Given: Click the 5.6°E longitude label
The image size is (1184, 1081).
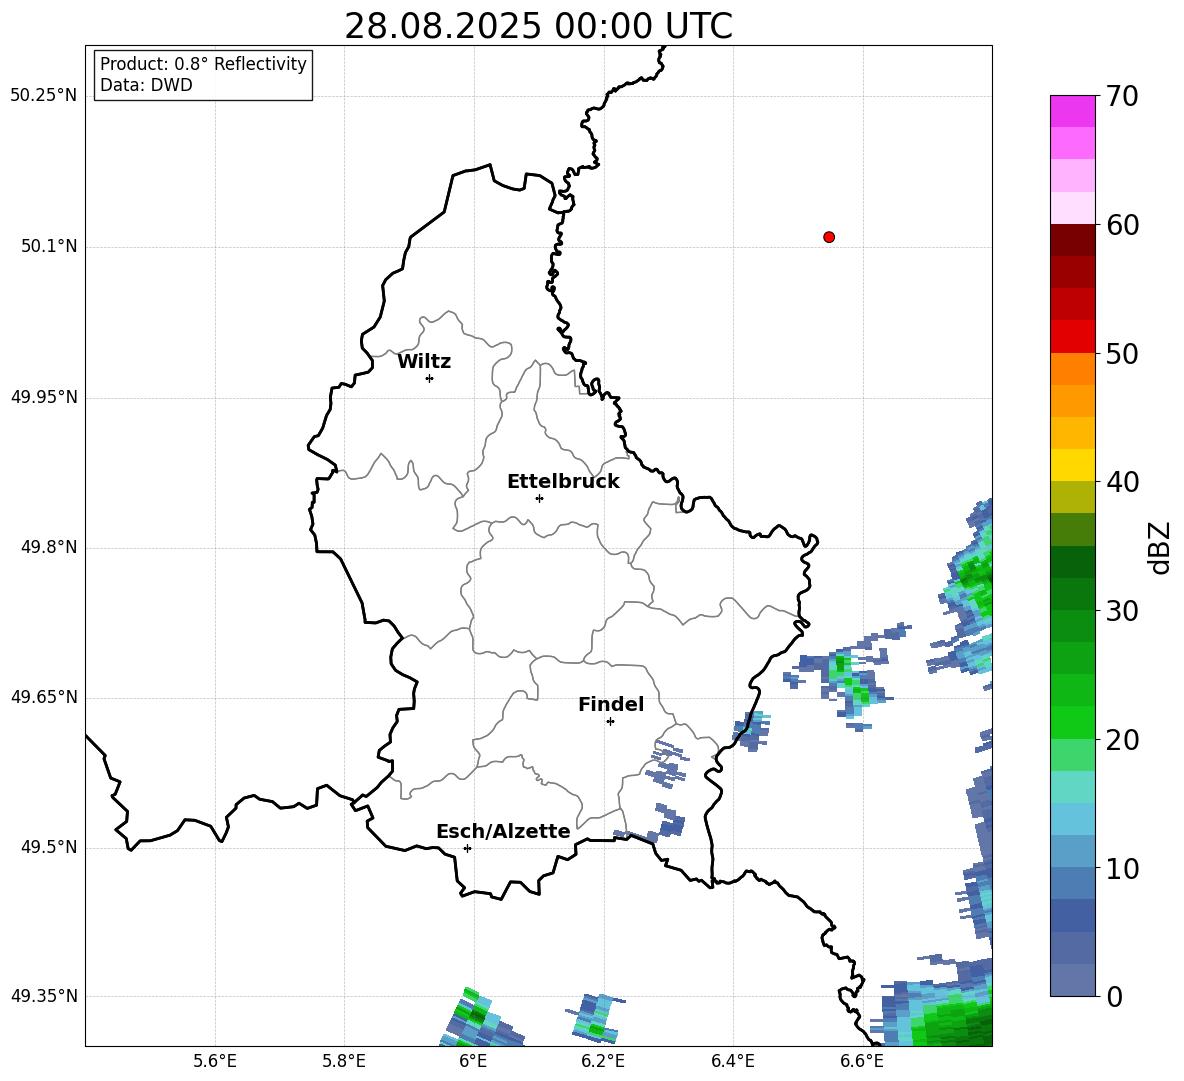Looking at the screenshot, I should 215,1061.
